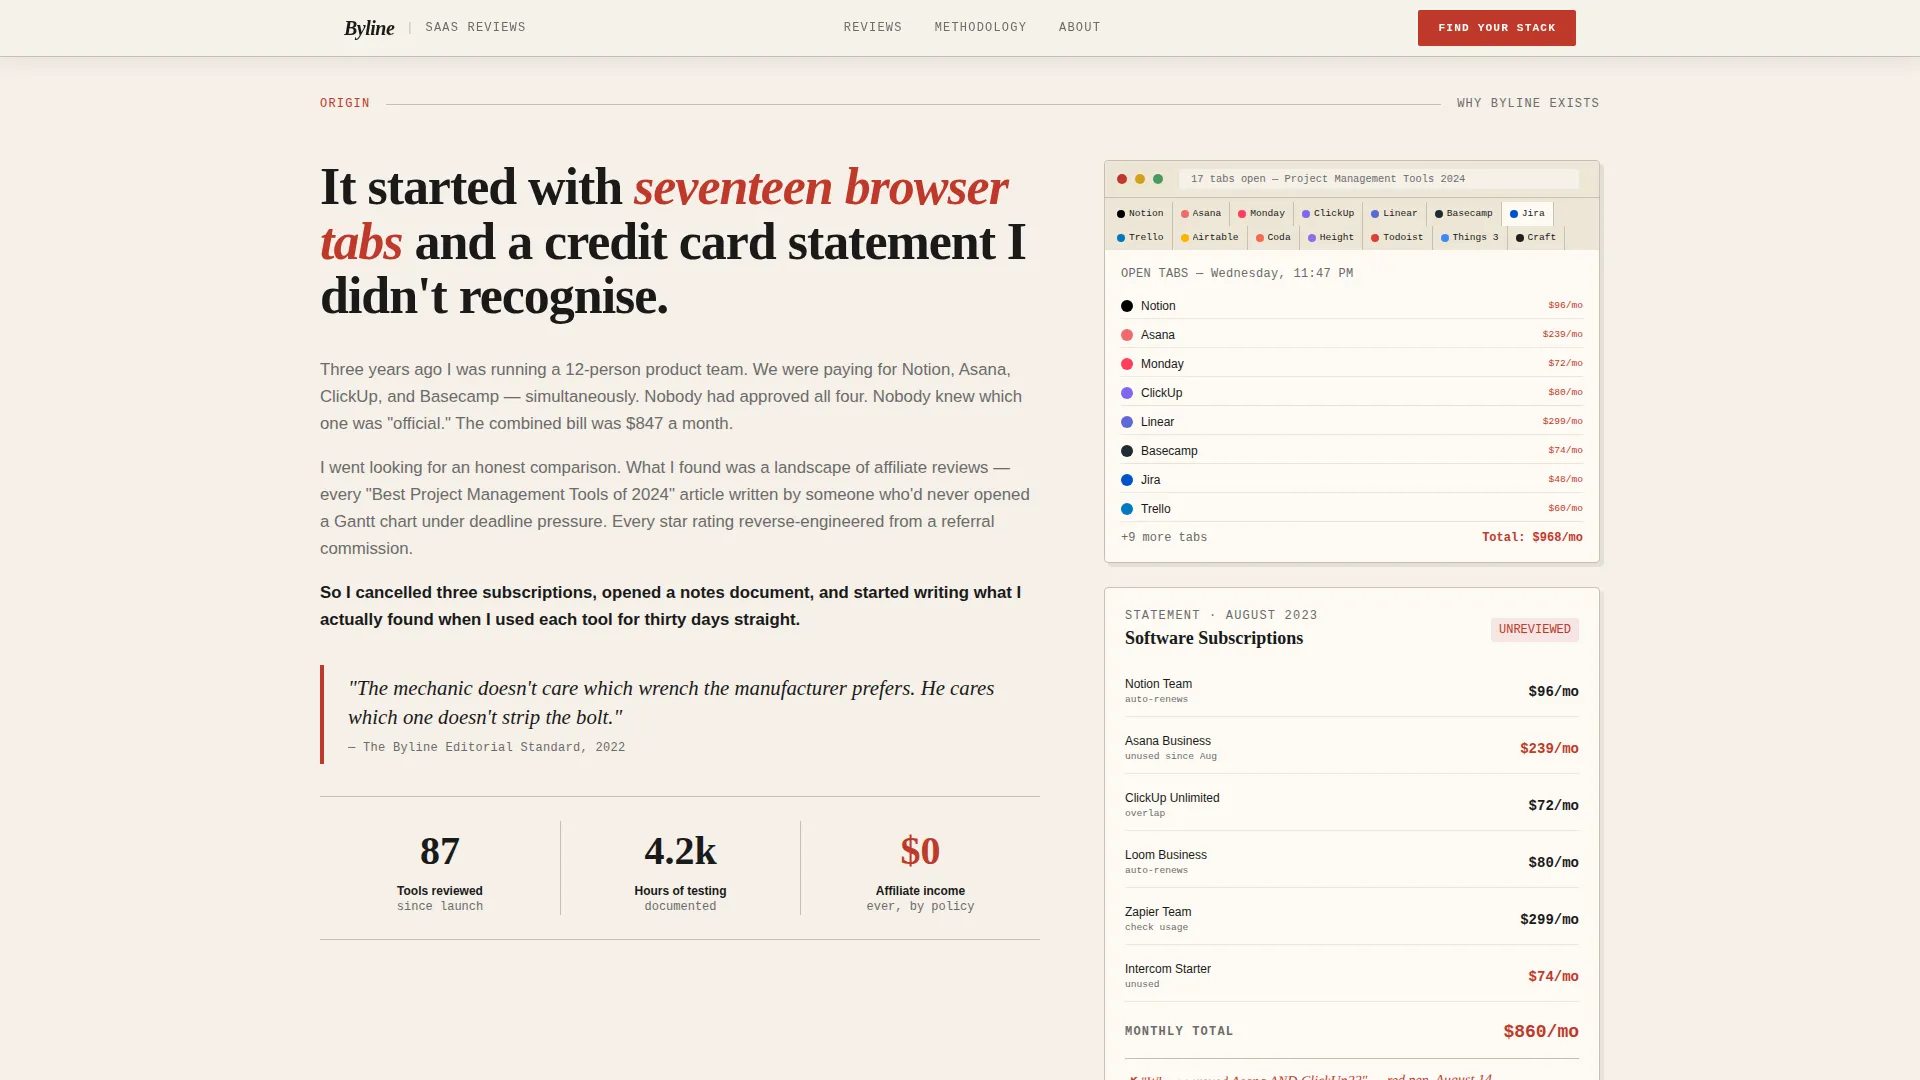
Task: Click the '4.2k' hours of testing stat
Action: [680, 851]
